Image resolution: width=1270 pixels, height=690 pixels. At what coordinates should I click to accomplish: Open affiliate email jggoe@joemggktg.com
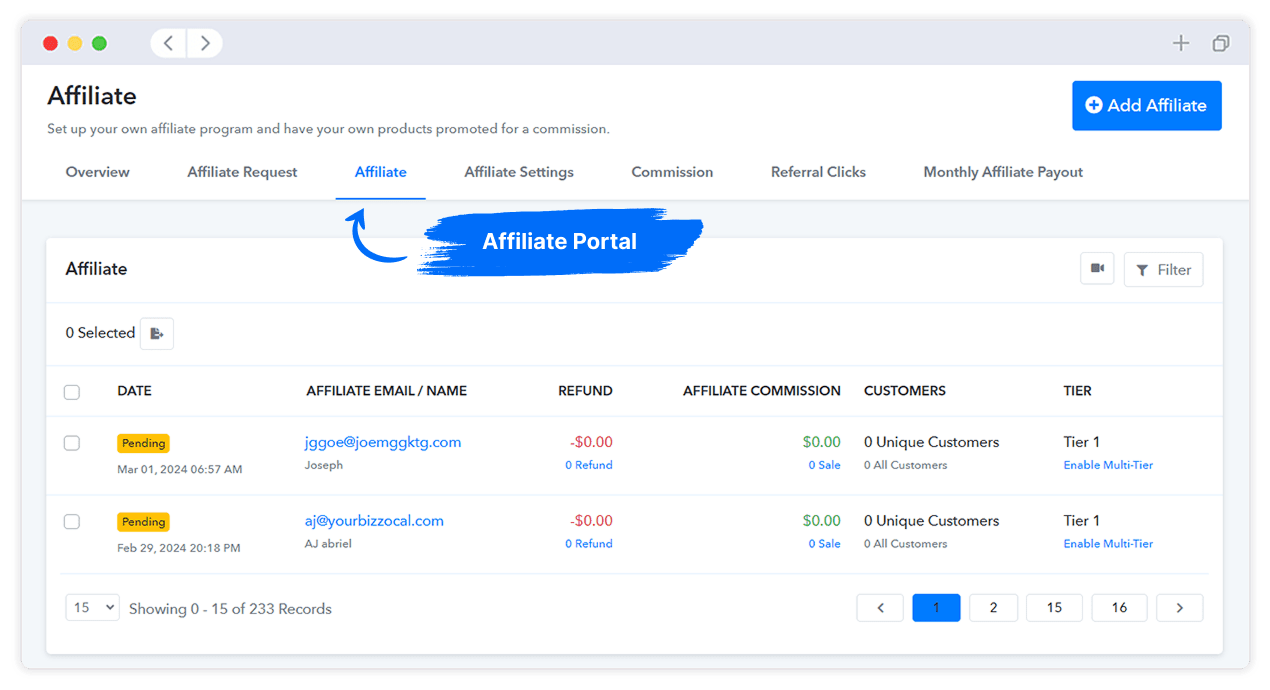coord(383,441)
